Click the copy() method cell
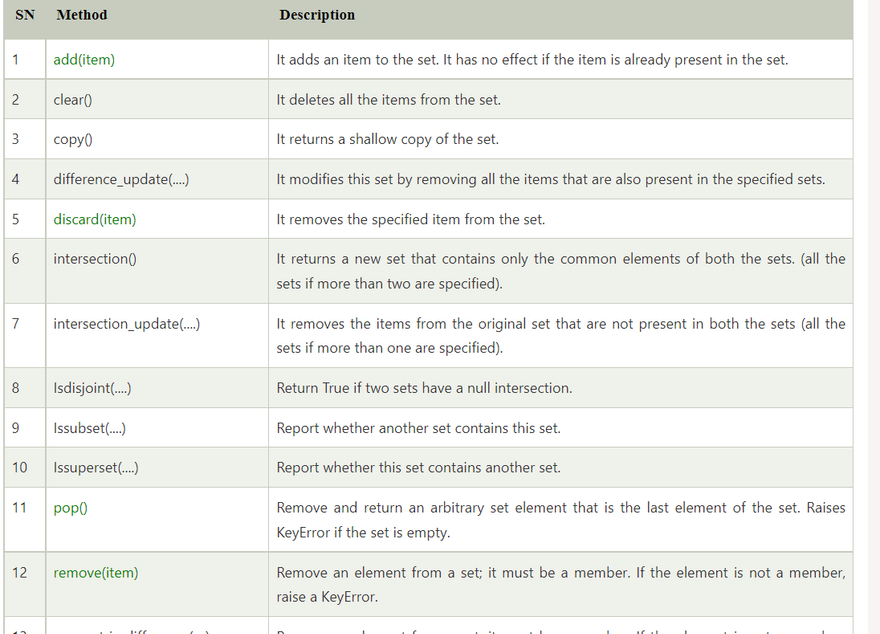This screenshot has width=880, height=634. tap(73, 139)
